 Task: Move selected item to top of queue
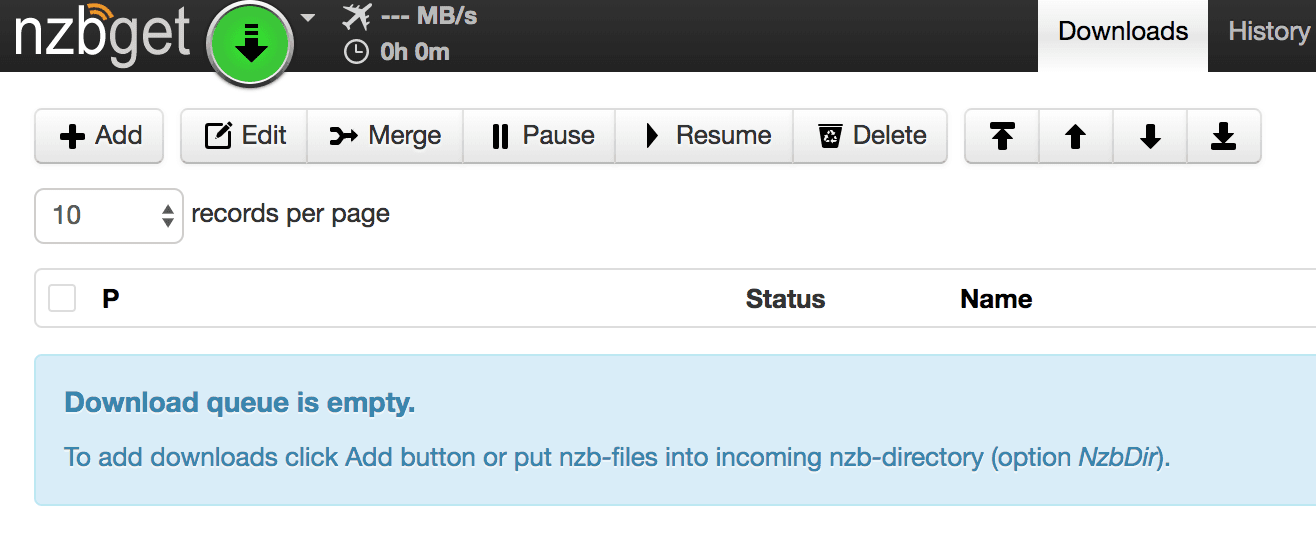coord(1002,136)
